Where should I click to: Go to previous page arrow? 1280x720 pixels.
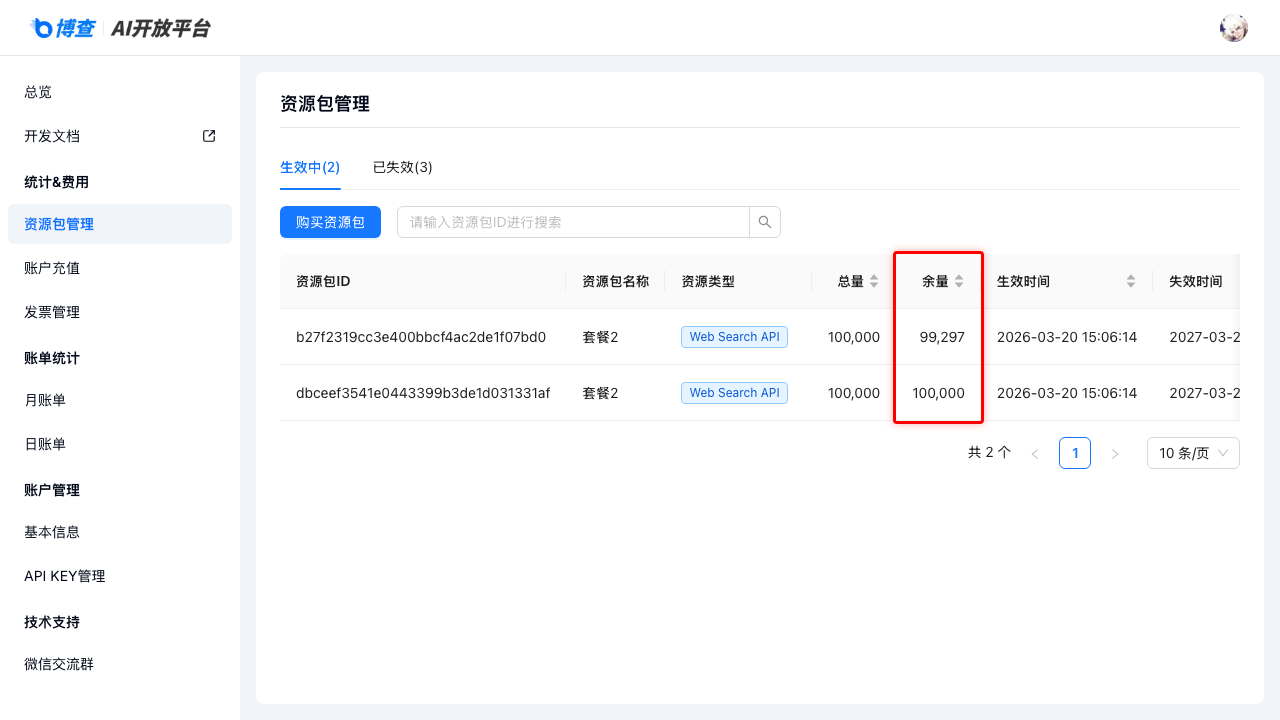pyautogui.click(x=1035, y=453)
